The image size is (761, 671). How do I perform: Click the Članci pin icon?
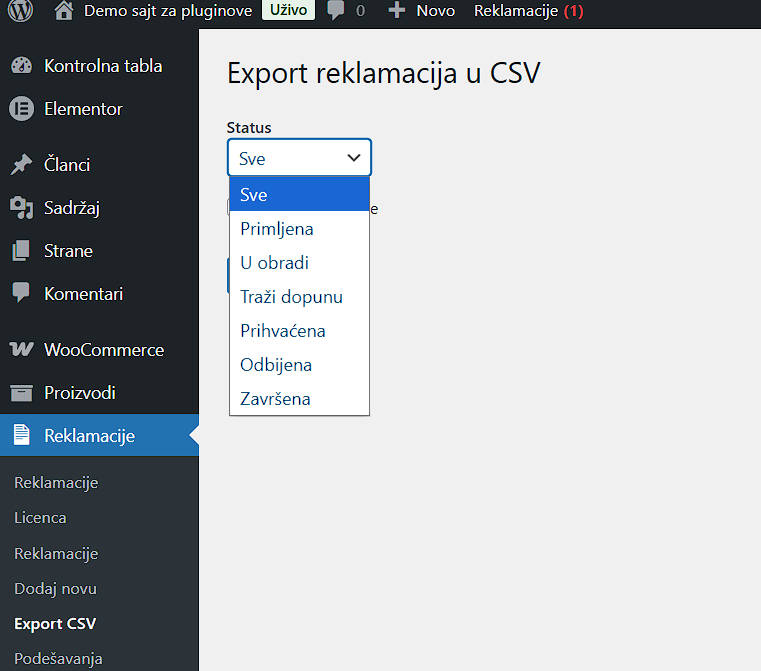pos(21,165)
